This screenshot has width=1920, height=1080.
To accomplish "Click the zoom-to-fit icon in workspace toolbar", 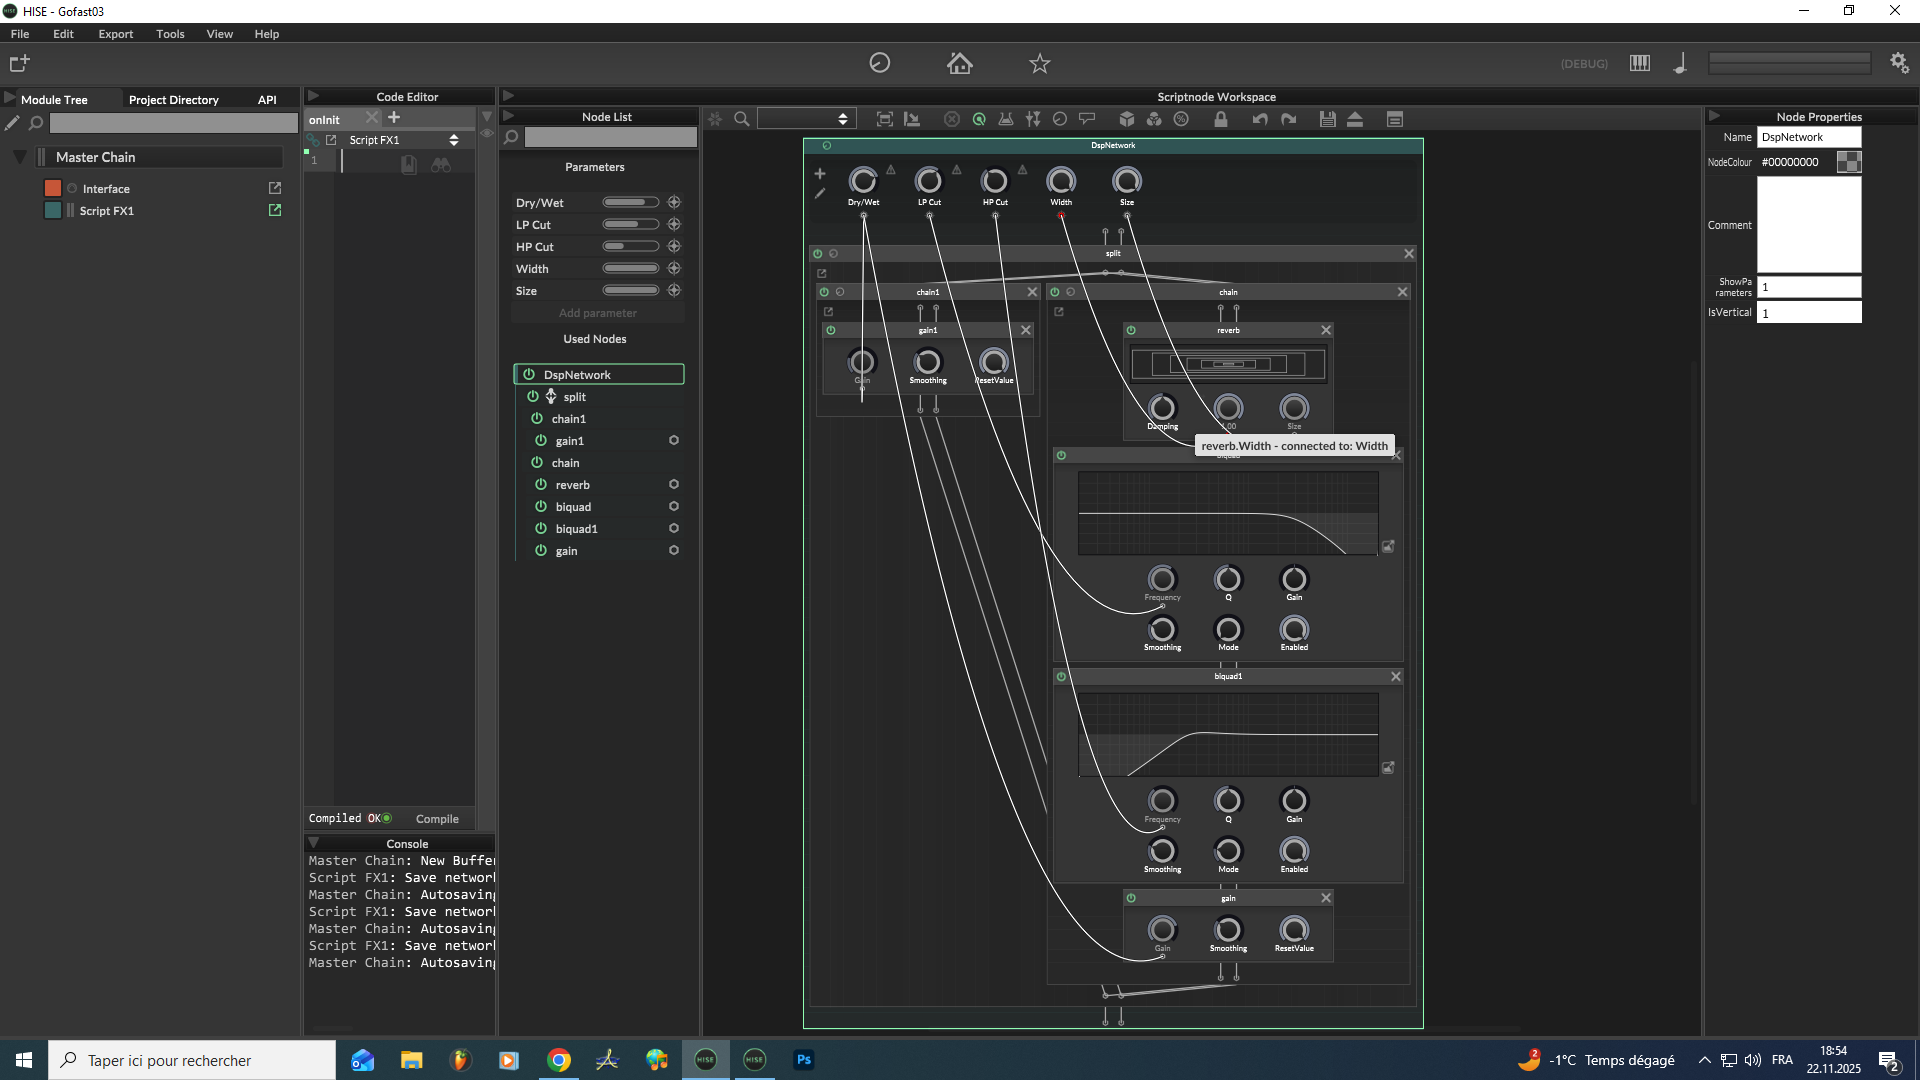I will [884, 119].
